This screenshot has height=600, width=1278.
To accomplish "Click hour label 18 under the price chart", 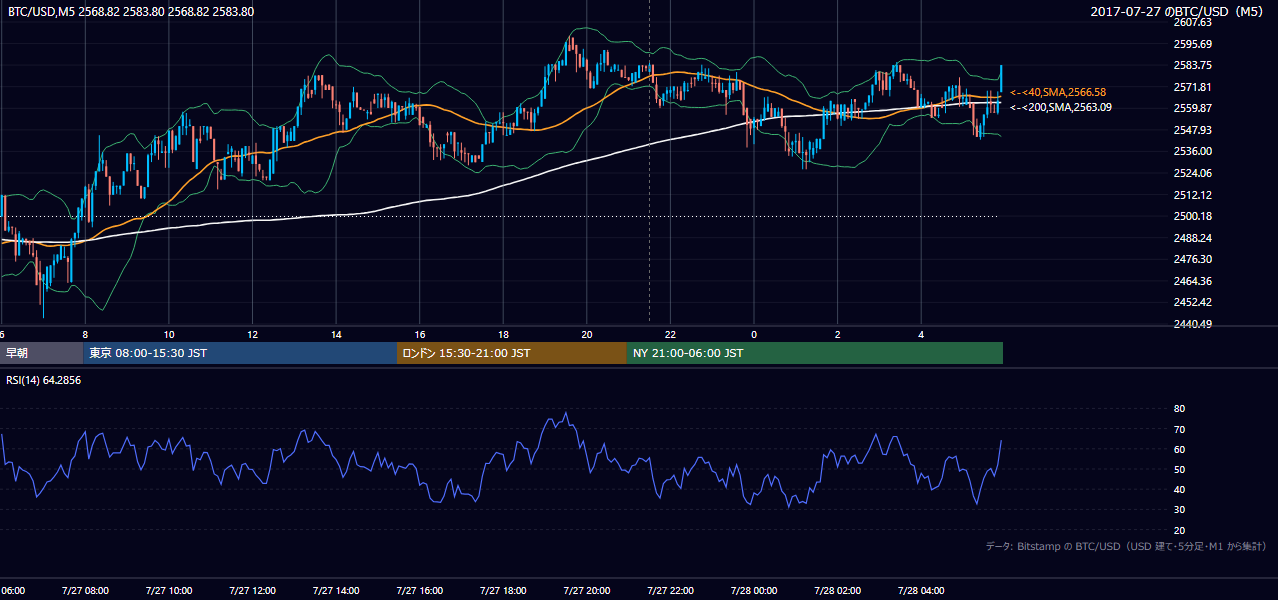I will point(503,335).
